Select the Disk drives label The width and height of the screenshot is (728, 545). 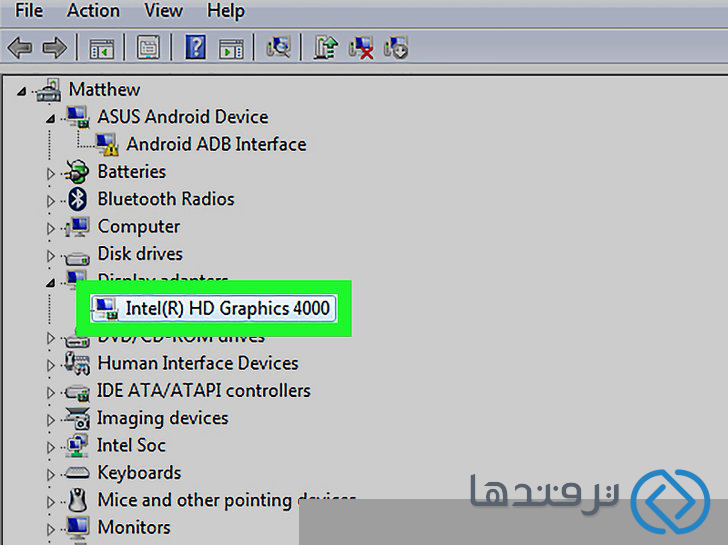point(140,253)
